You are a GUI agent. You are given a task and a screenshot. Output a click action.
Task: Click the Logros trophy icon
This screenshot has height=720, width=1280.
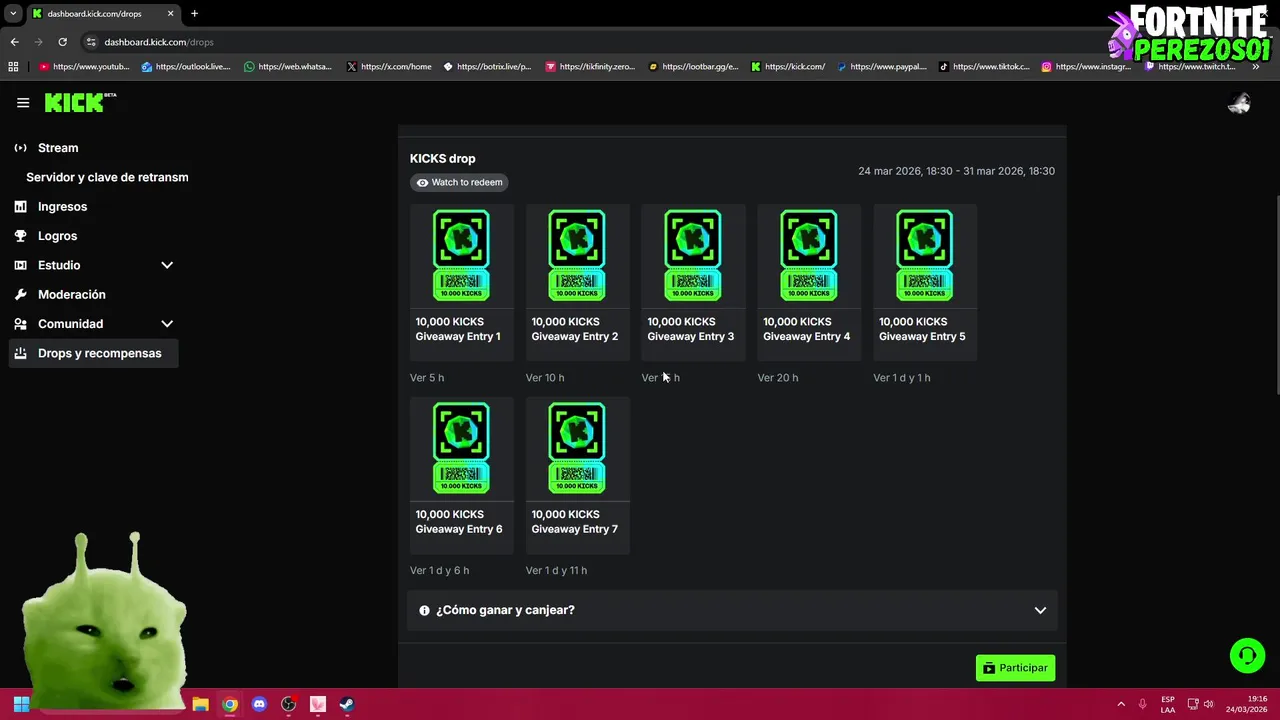tap(20, 236)
